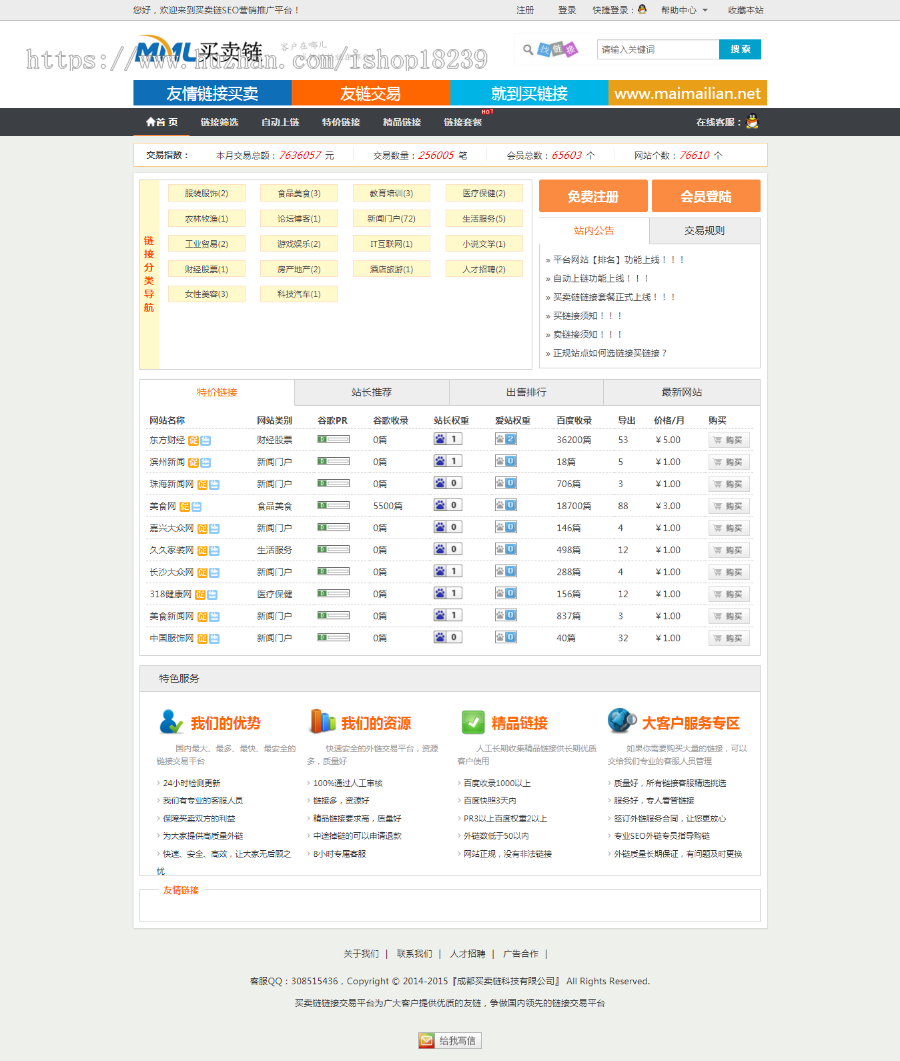Click the 关于我们 footer link
Viewport: 900px width, 1061px height.
361,954
